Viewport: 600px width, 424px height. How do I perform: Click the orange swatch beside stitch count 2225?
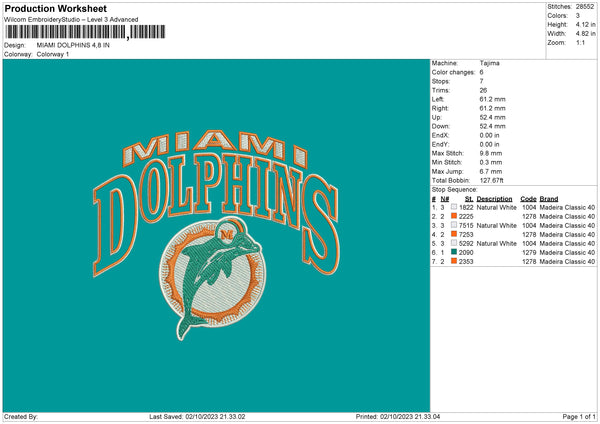(x=454, y=216)
